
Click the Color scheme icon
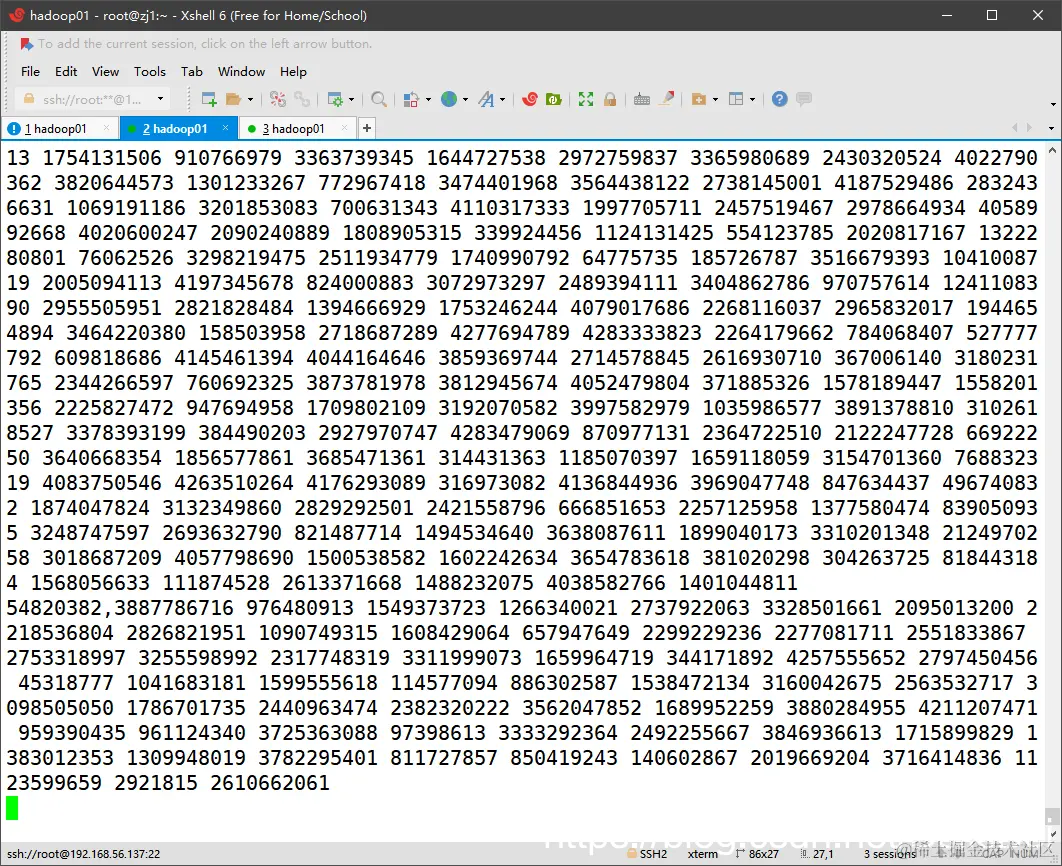click(x=411, y=100)
